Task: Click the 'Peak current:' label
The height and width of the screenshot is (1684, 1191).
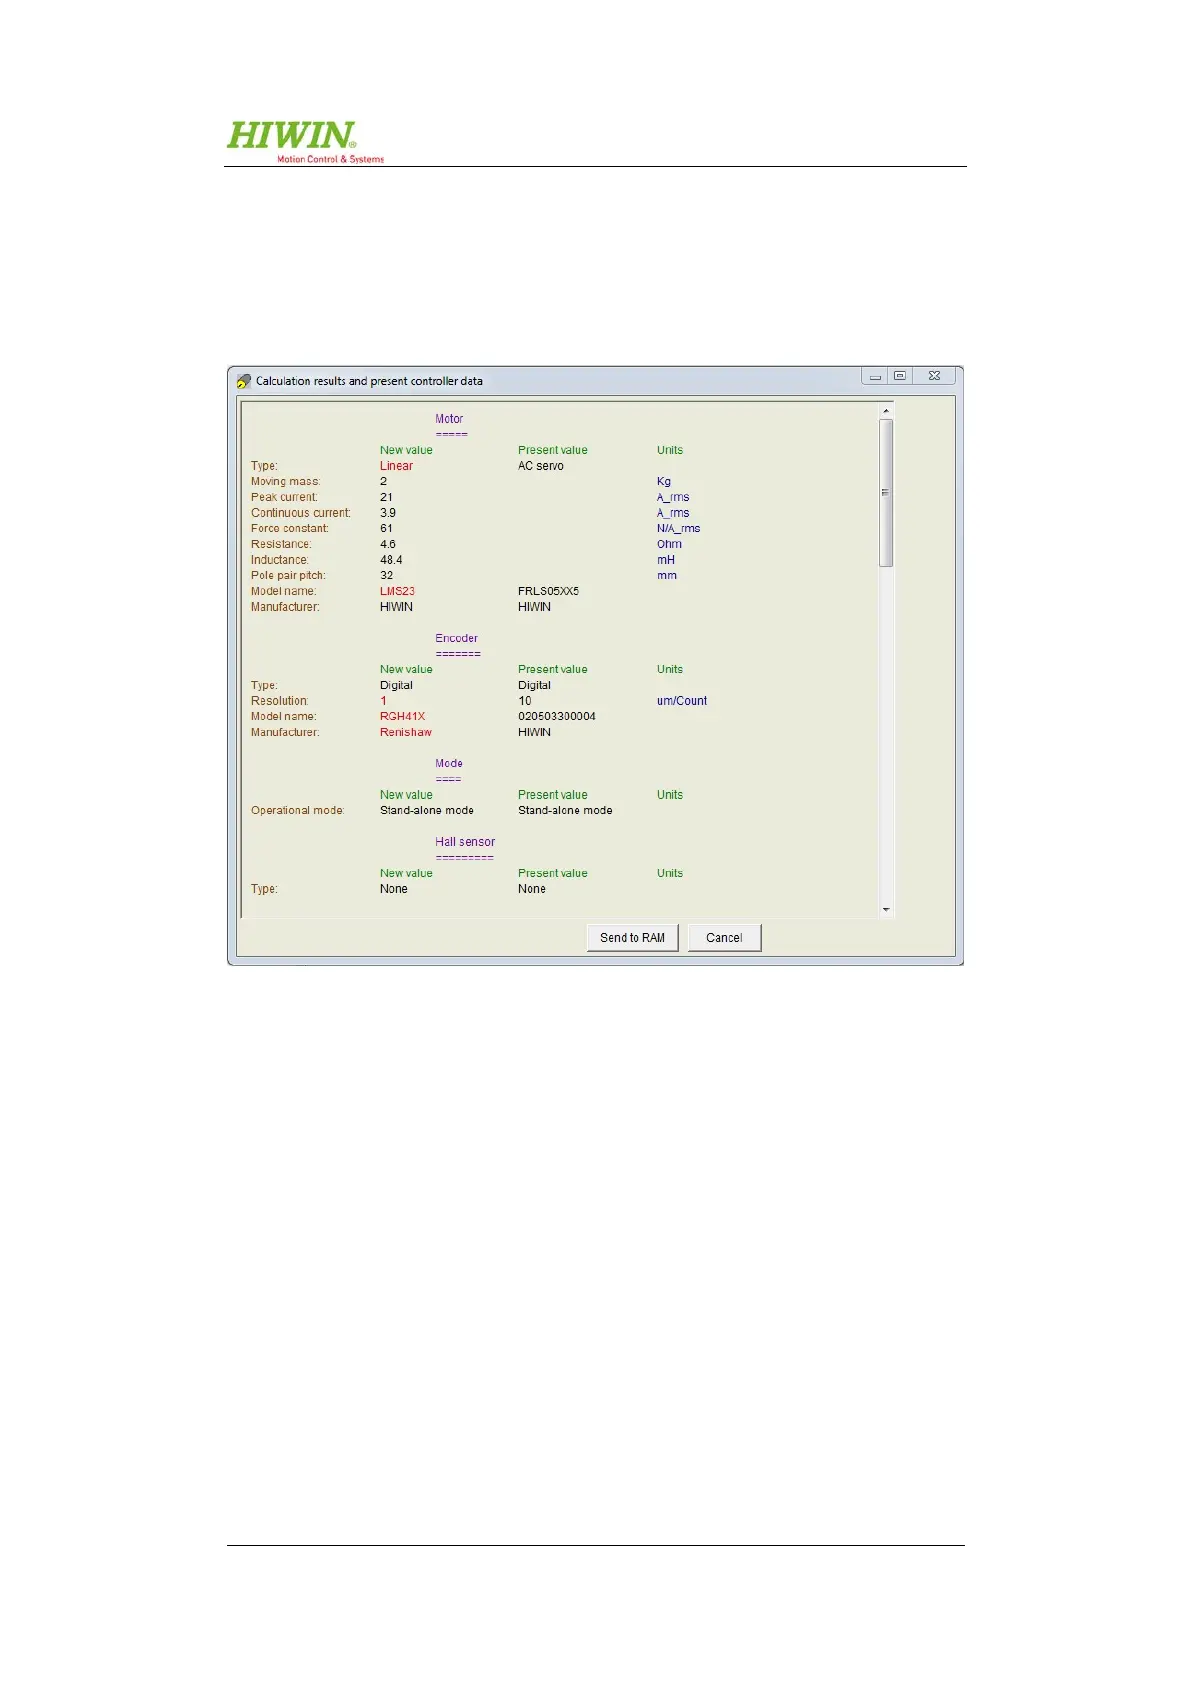Action: click(x=284, y=497)
